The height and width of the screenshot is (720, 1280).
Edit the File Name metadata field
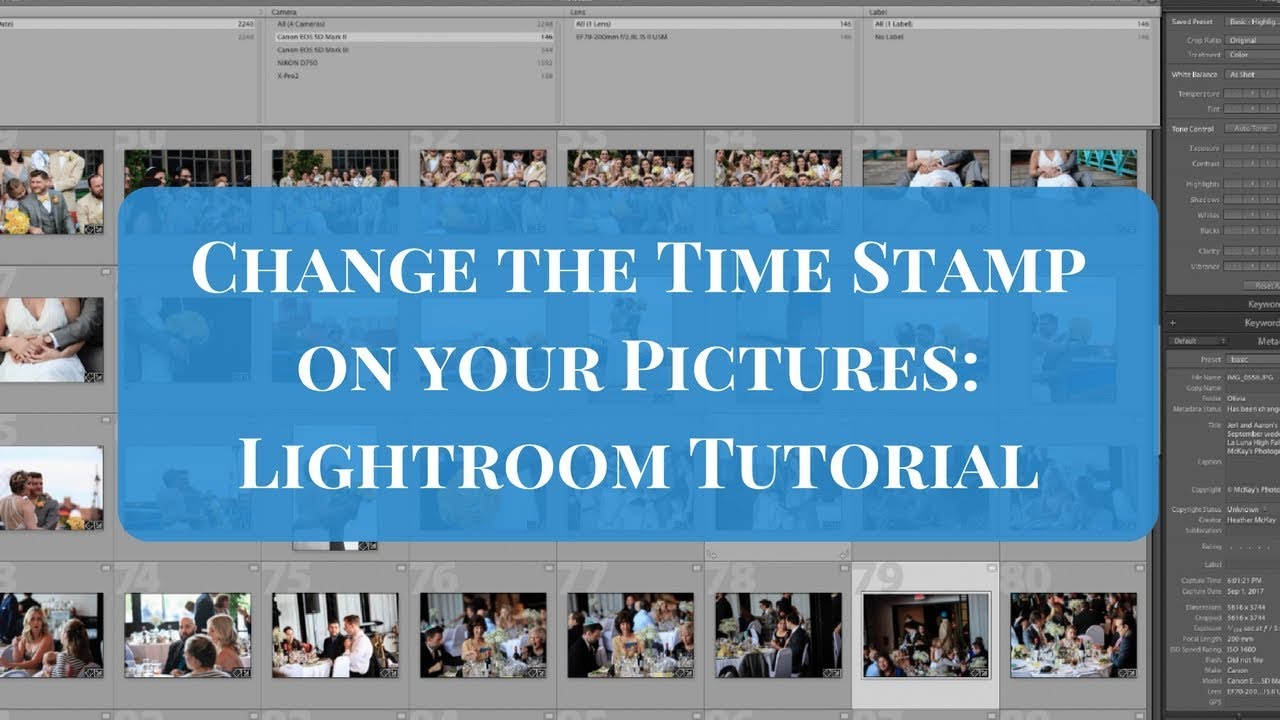point(1253,377)
